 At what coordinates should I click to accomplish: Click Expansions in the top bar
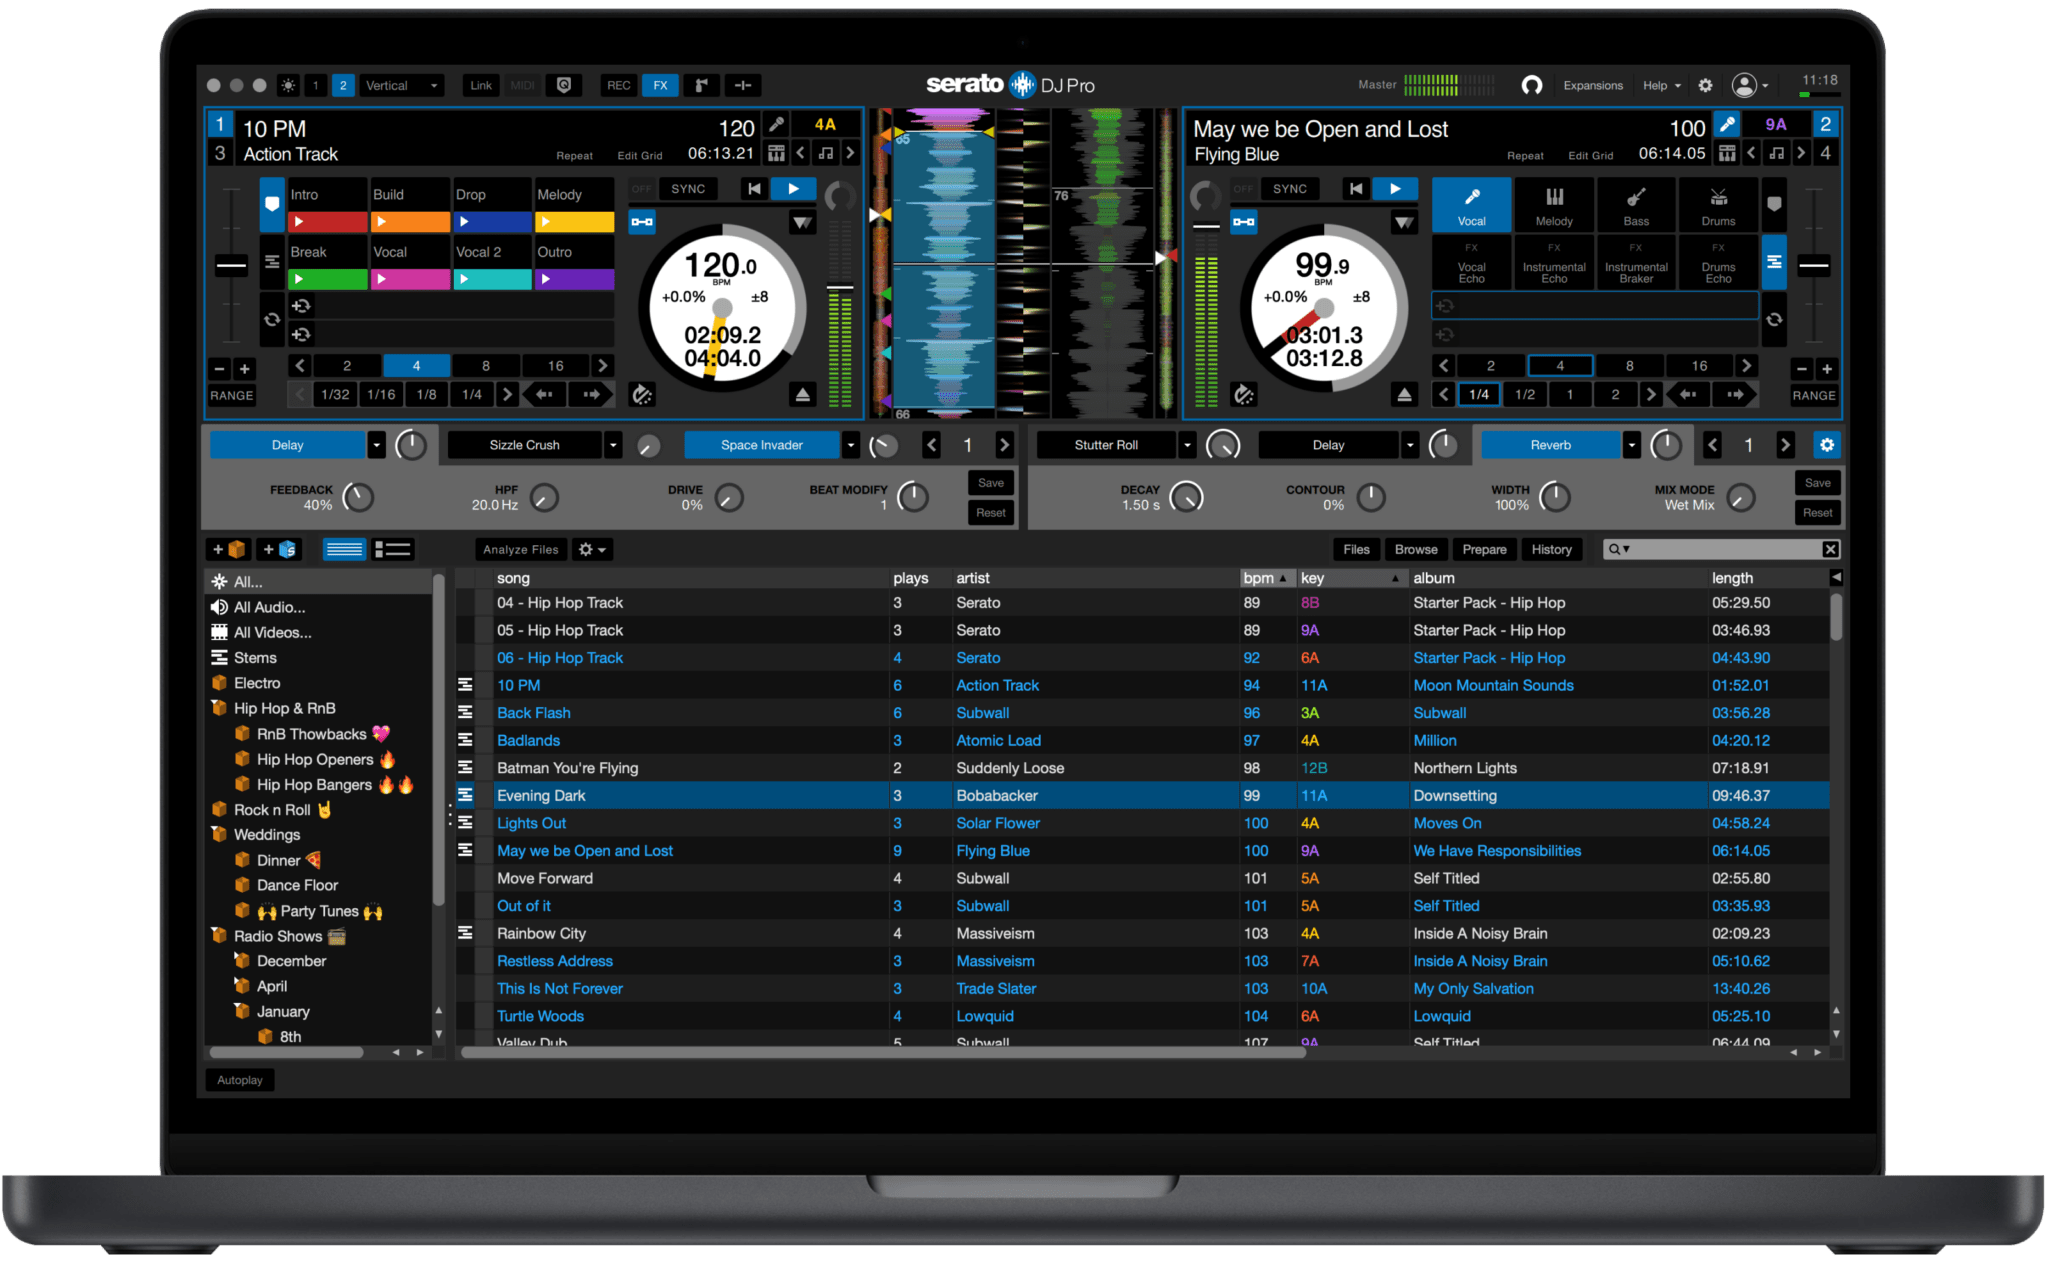click(x=1593, y=86)
